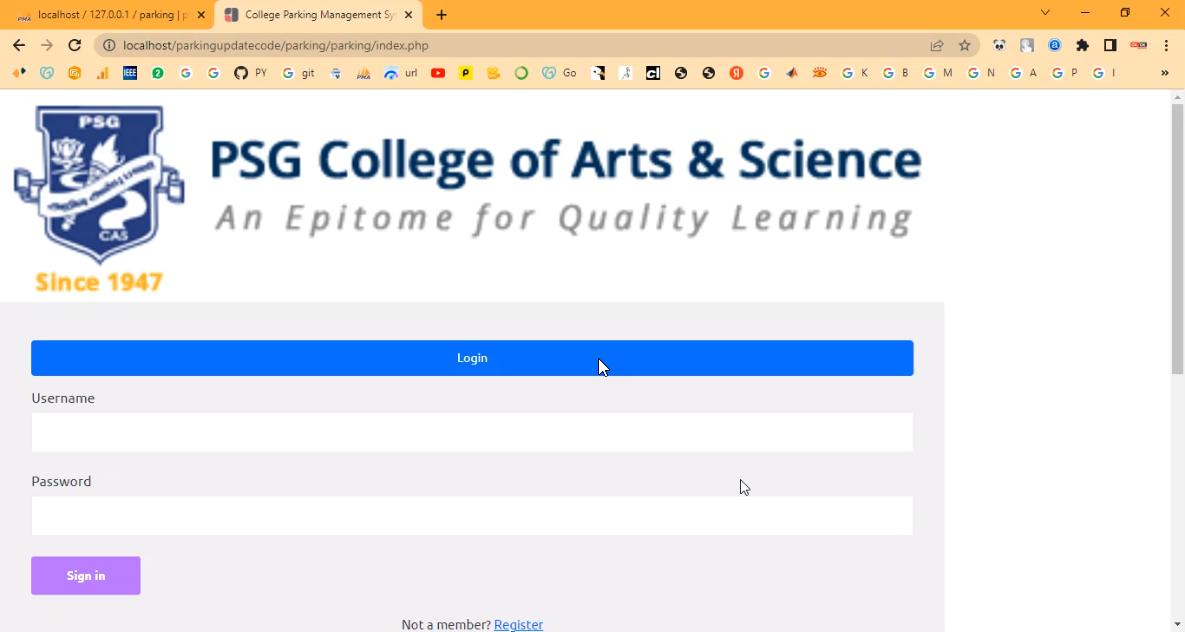The height and width of the screenshot is (632, 1185).
Task: Follow the Register link
Action: pos(518,624)
